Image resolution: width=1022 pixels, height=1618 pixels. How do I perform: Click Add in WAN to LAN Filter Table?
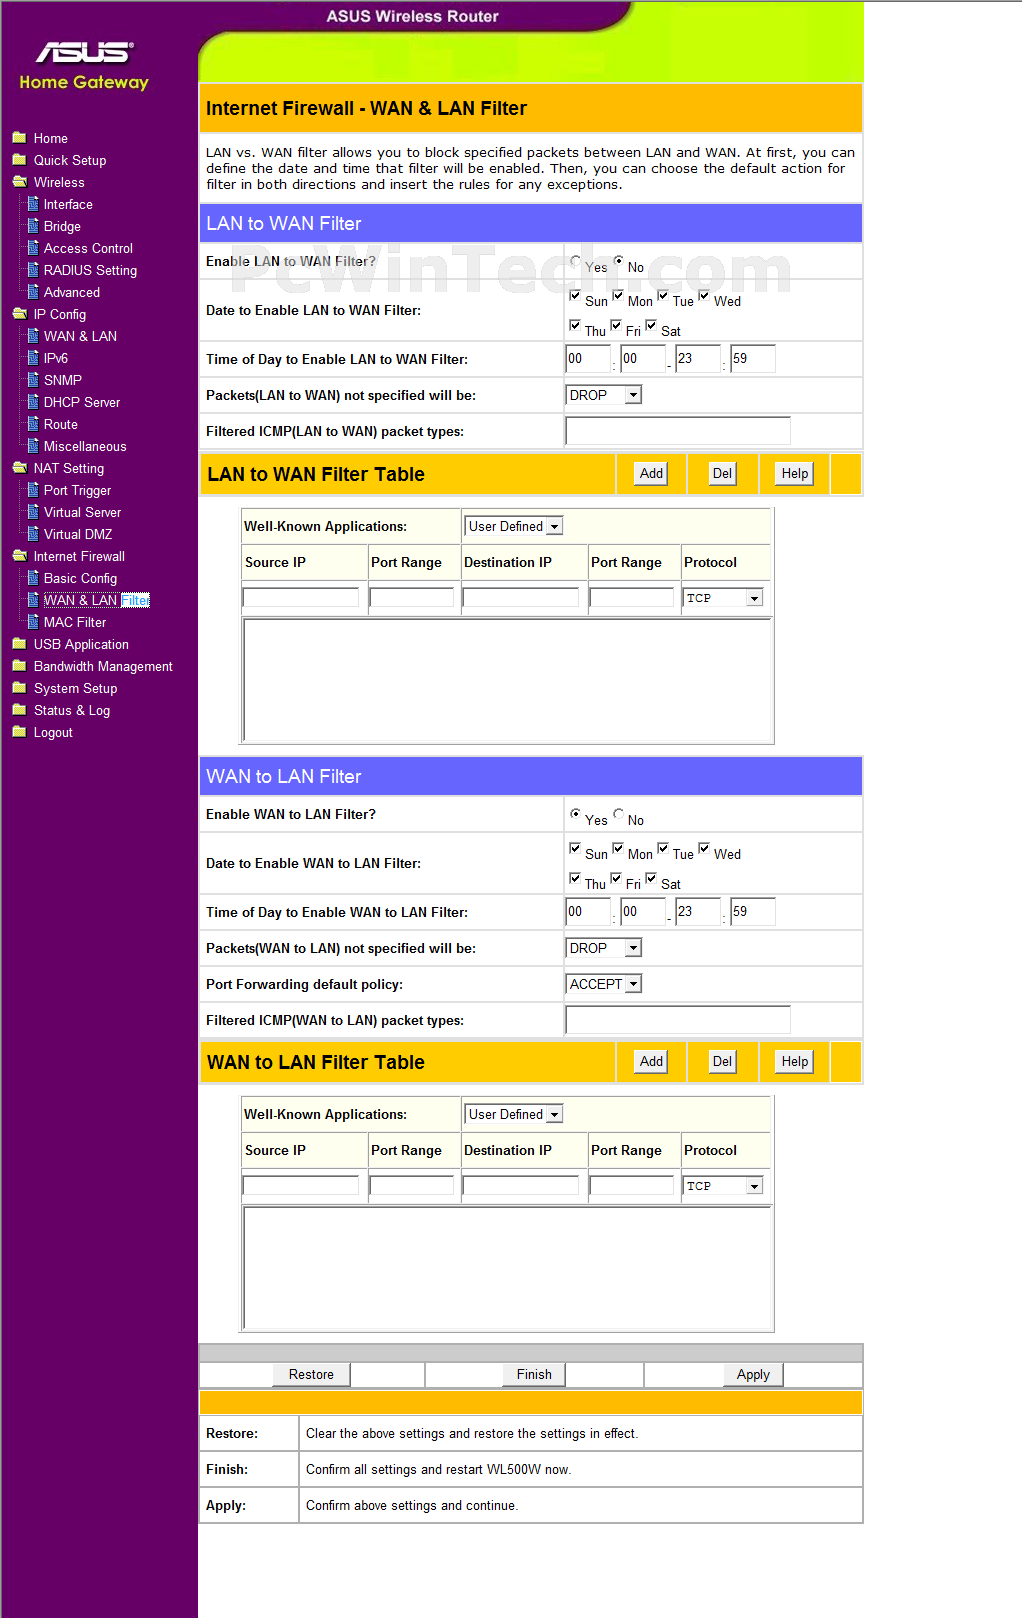pyautogui.click(x=651, y=1061)
